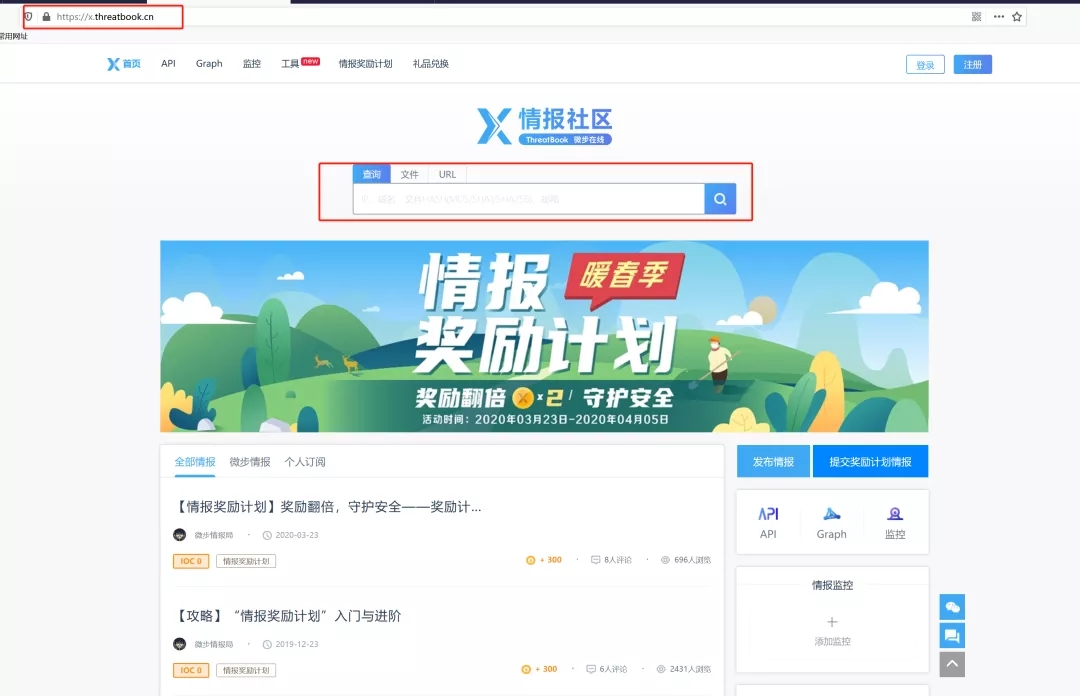Click the 情报奖励计划 spring banner image
Screen dimensions: 1080x696
[x=544, y=336]
